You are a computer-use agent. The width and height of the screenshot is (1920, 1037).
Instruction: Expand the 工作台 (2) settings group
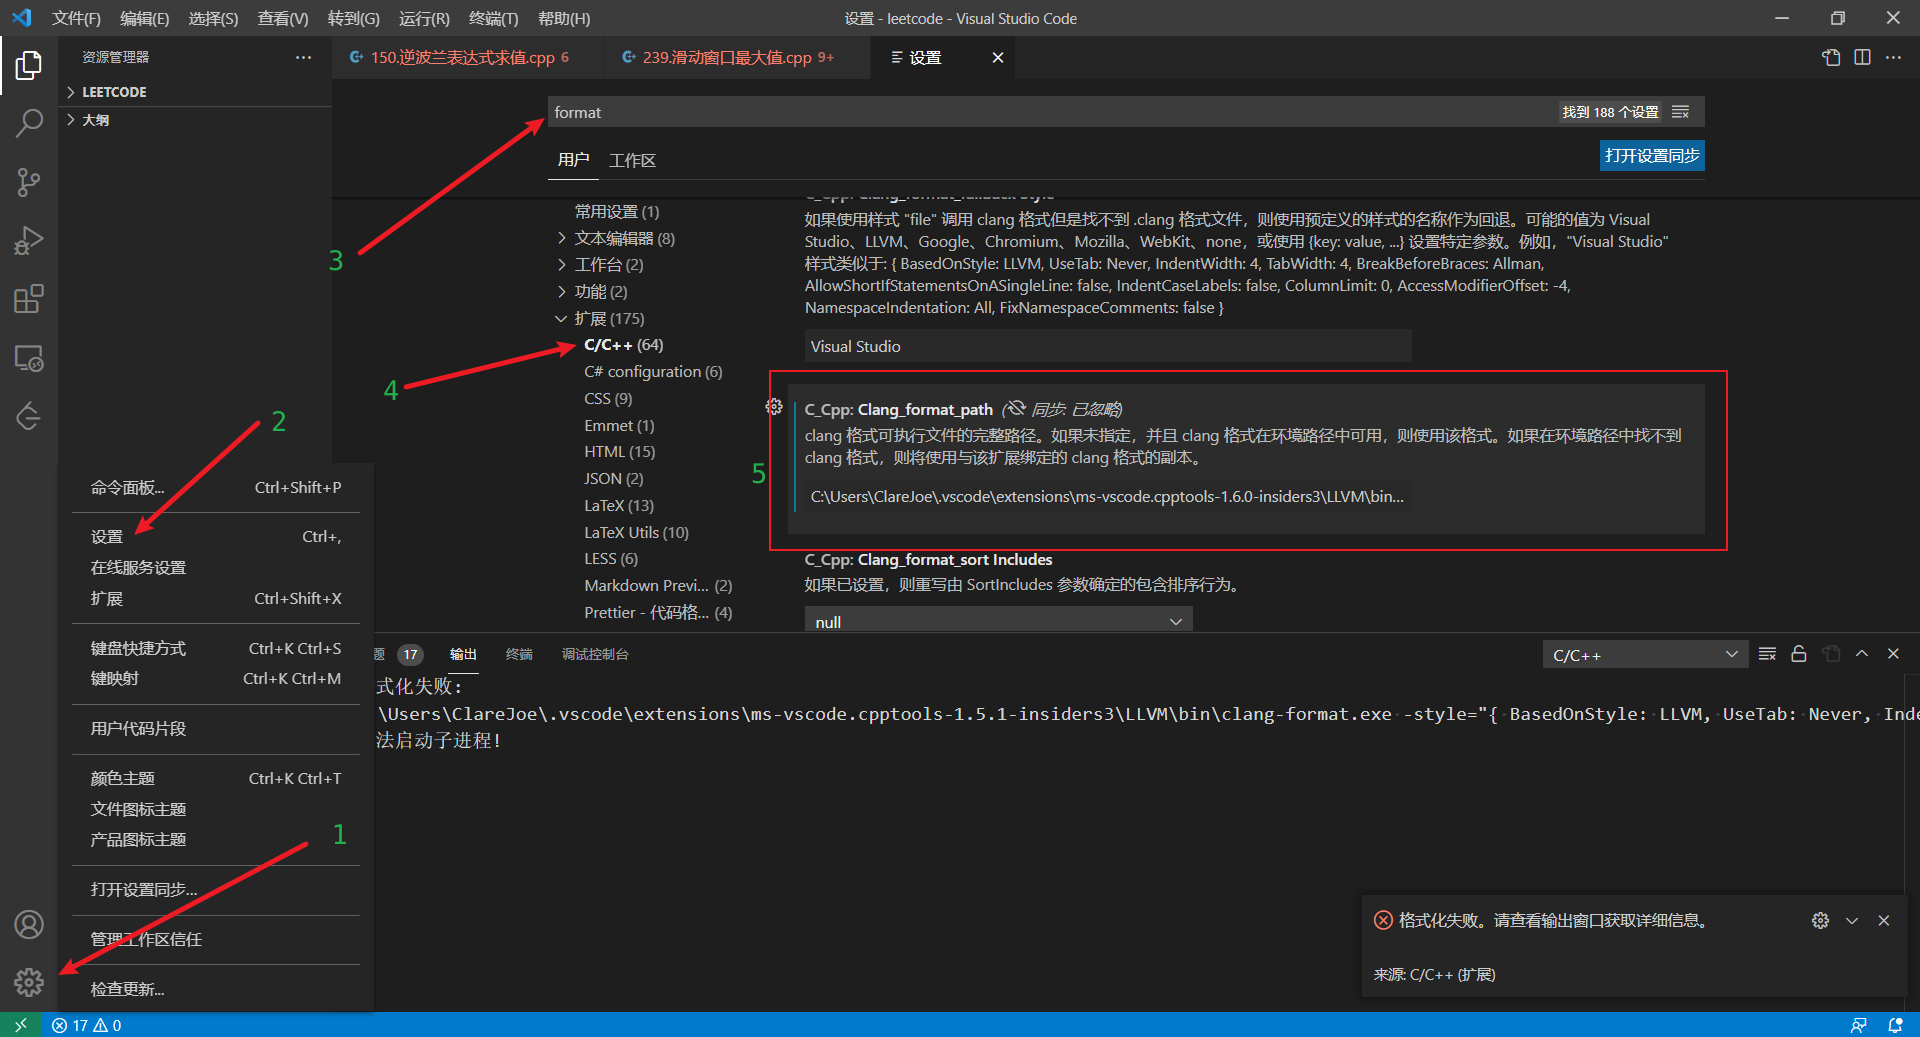(x=600, y=265)
